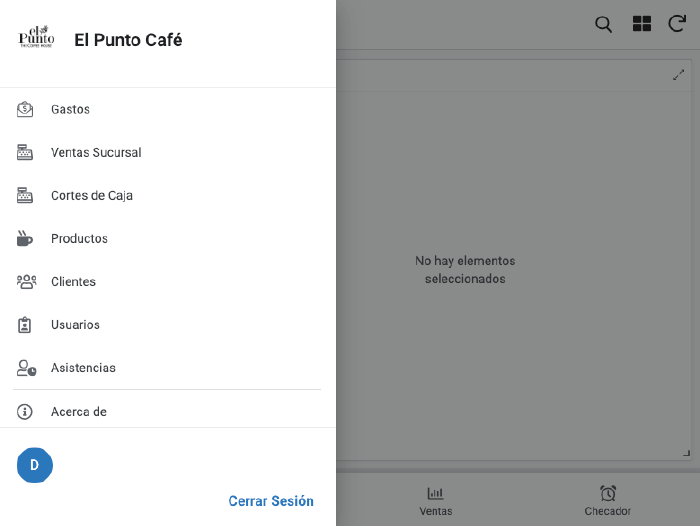The height and width of the screenshot is (526, 700).
Task: Click the Usuarios badge icon
Action: (x=25, y=324)
